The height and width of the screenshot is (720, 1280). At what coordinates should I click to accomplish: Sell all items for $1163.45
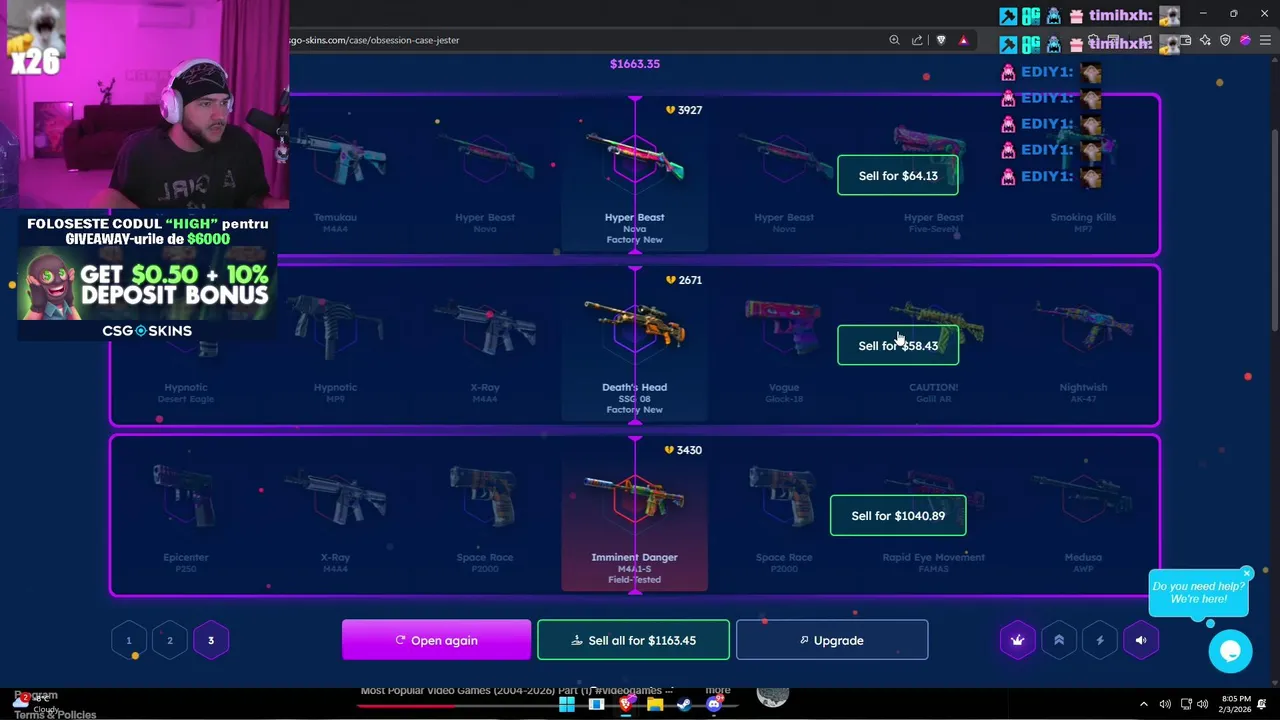click(x=633, y=640)
